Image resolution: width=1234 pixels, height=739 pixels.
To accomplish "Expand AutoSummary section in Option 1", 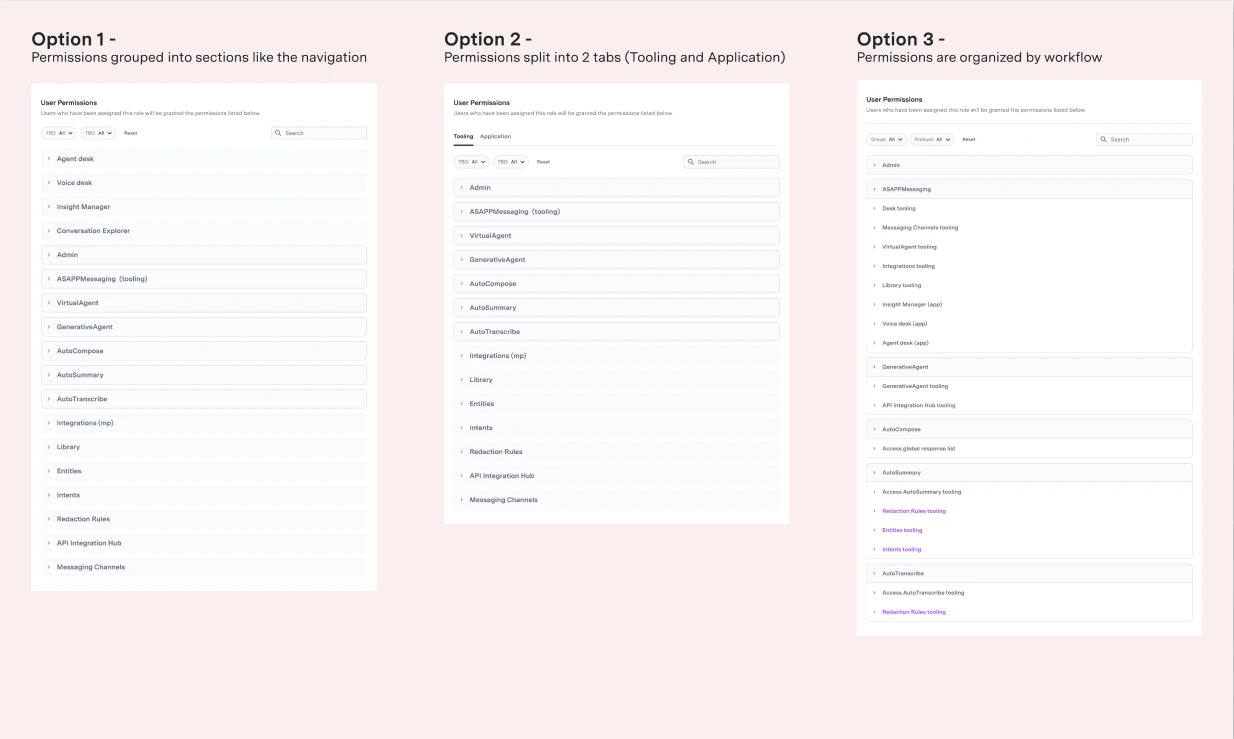I will tap(204, 375).
